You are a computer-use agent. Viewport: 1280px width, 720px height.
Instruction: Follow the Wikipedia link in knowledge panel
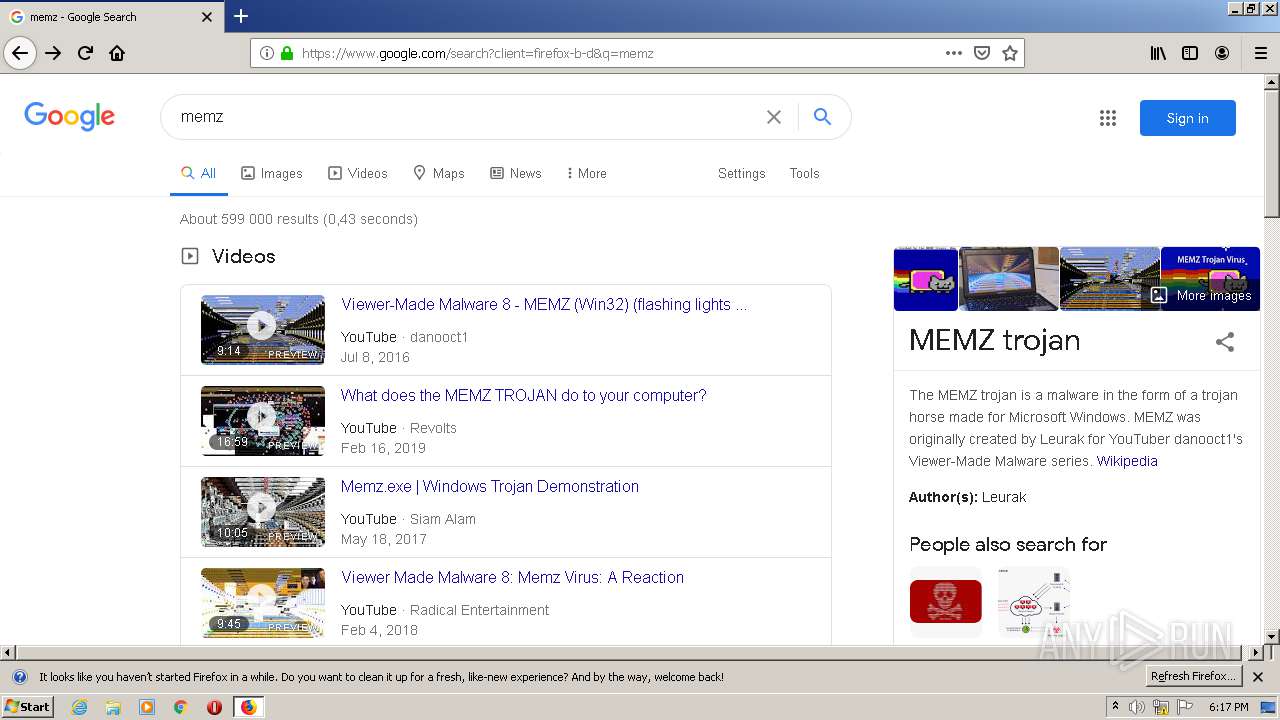tap(1127, 461)
